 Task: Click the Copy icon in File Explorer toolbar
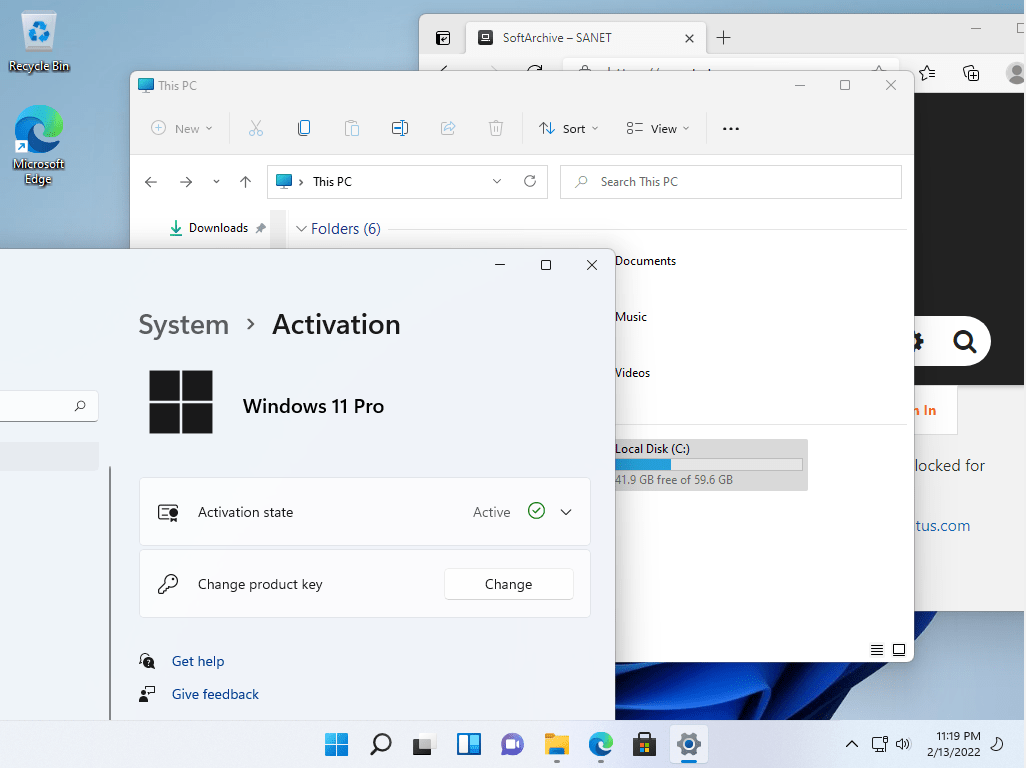(304, 128)
